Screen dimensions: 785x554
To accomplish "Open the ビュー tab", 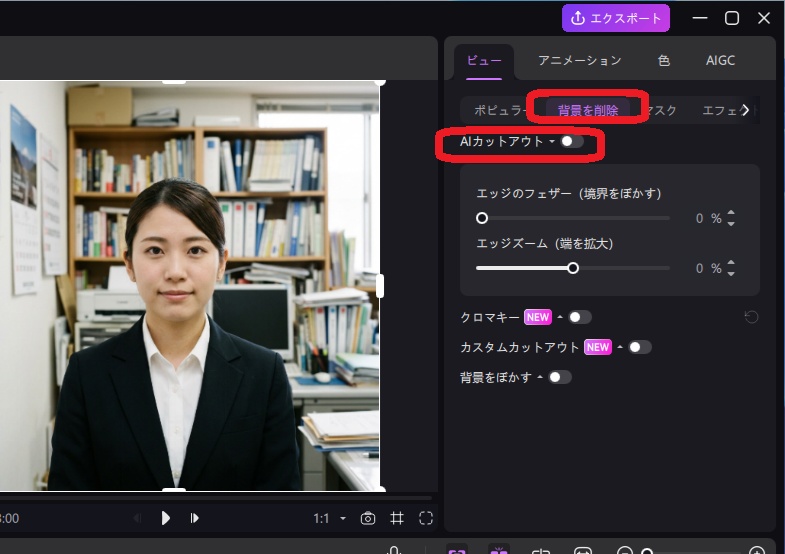I will coord(484,61).
